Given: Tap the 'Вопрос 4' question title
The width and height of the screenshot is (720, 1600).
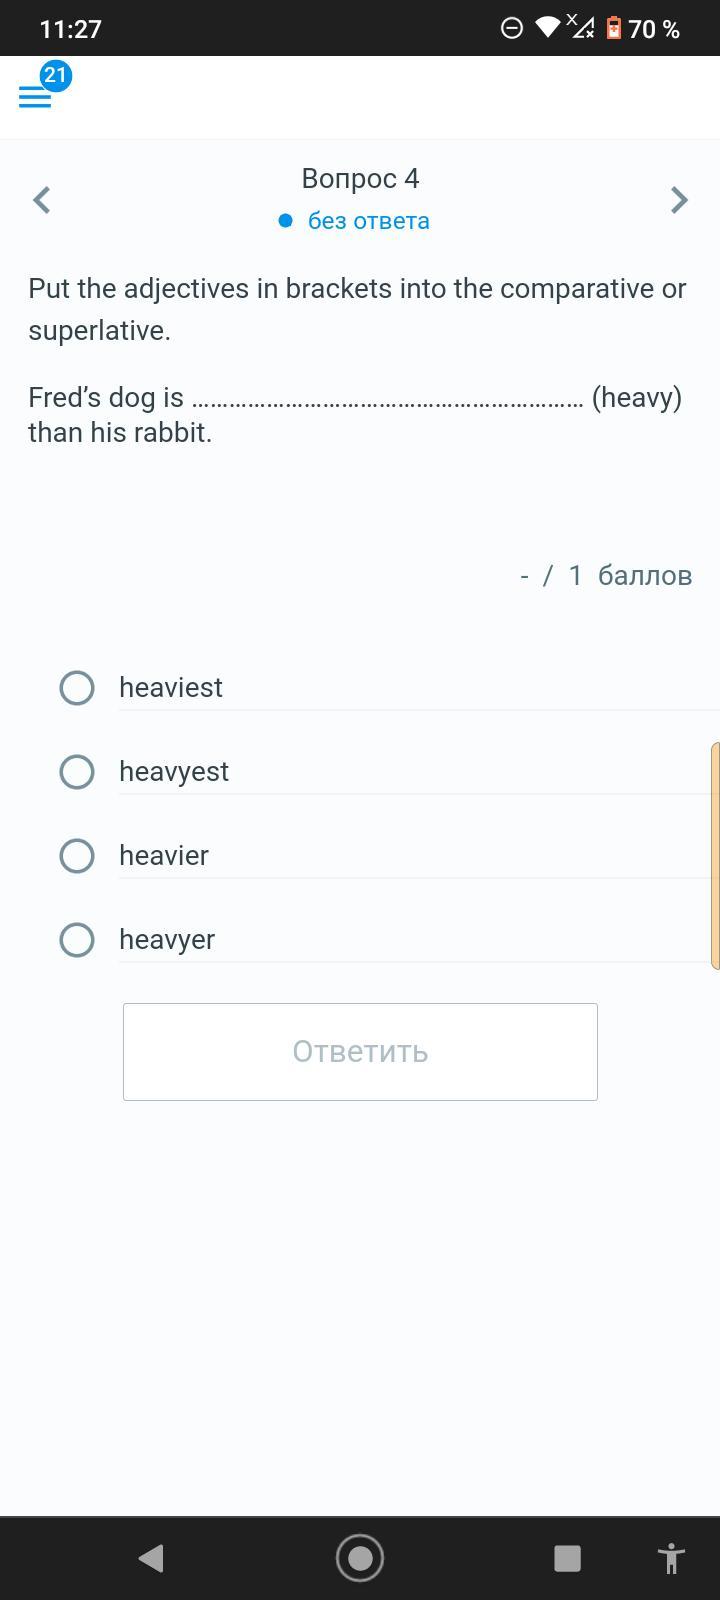Looking at the screenshot, I should [360, 178].
